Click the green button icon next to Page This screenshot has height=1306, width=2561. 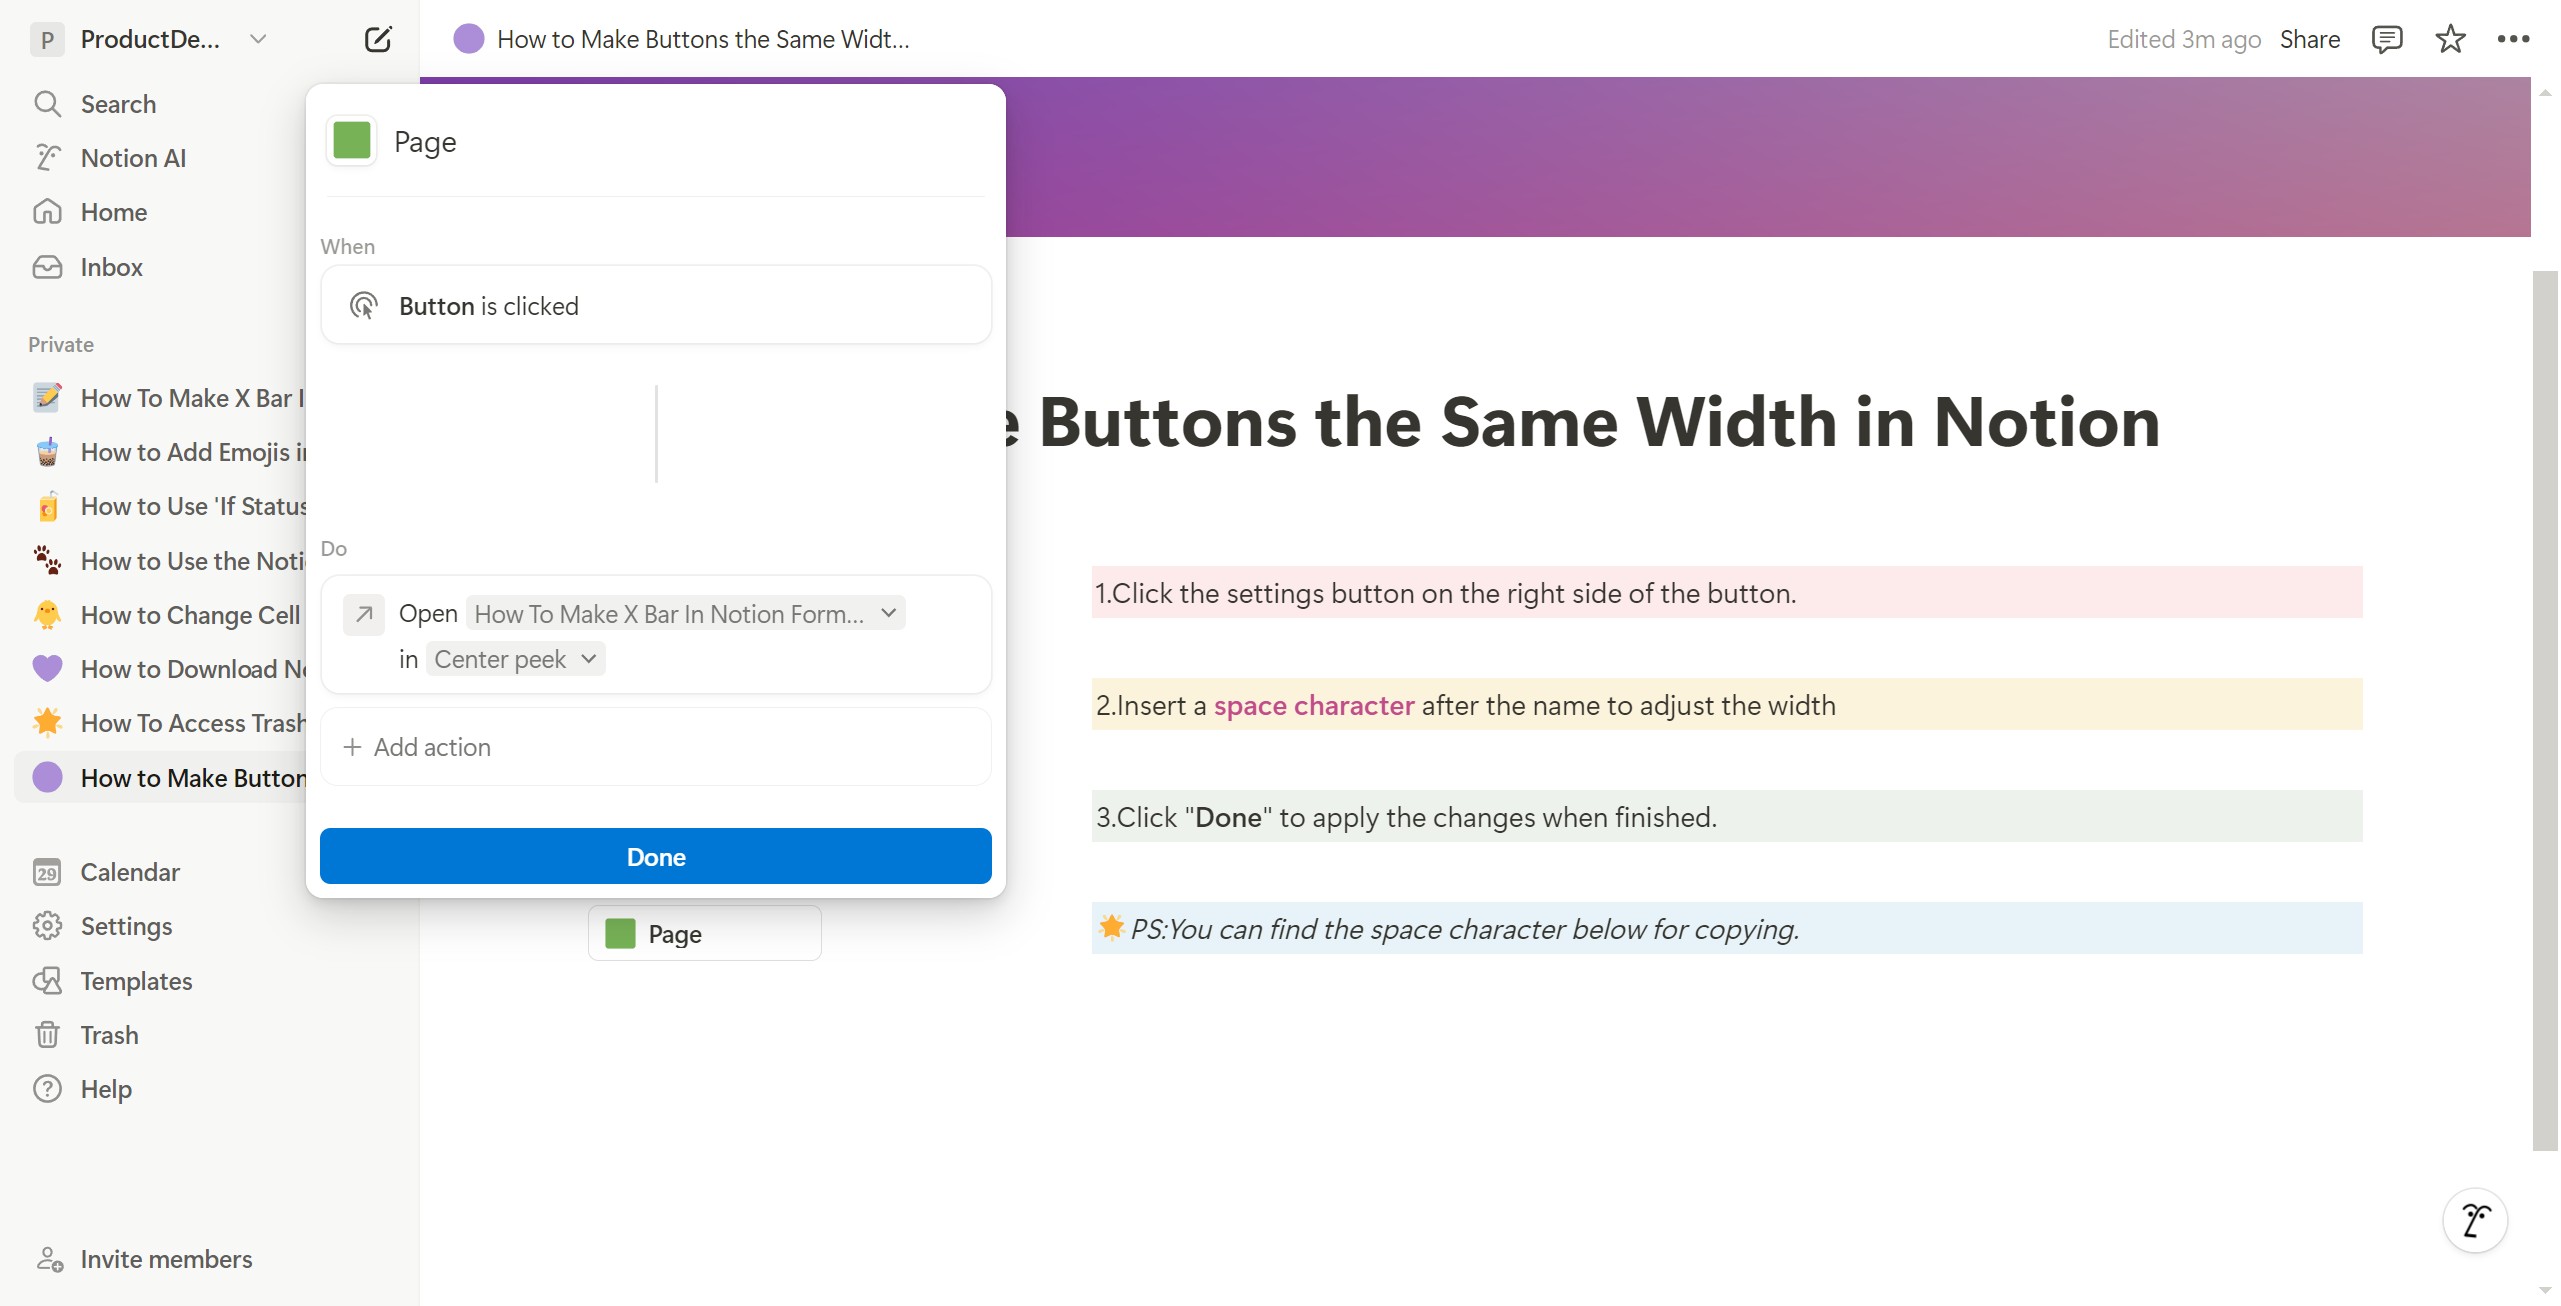[352, 141]
